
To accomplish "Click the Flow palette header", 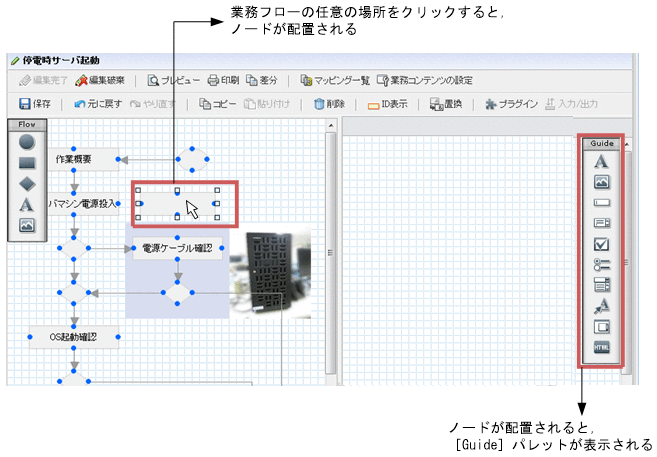I will tap(27, 124).
